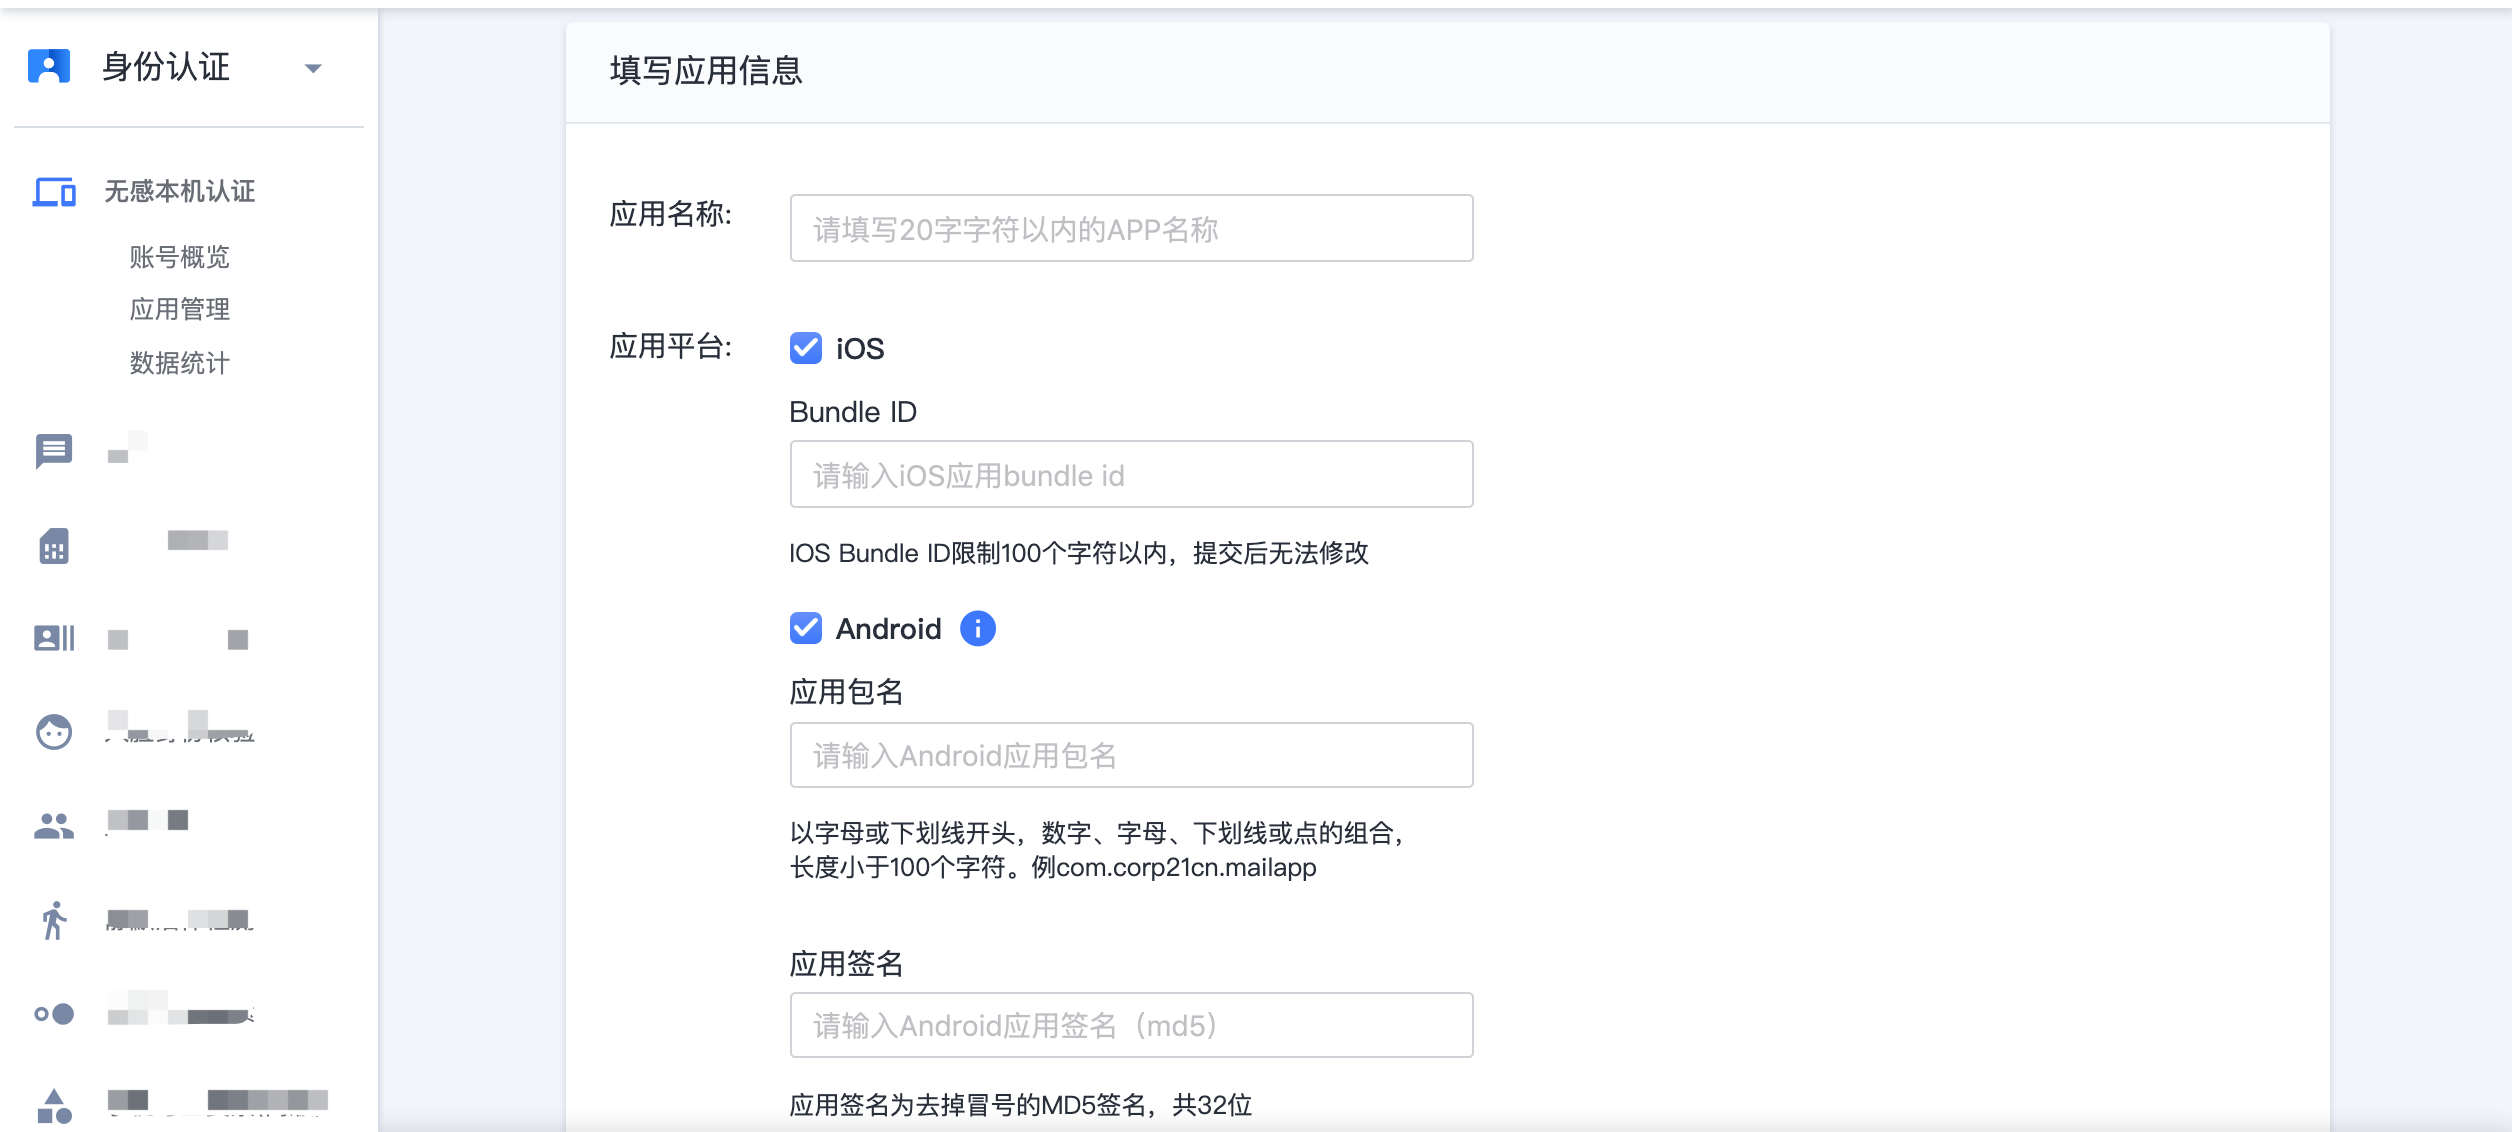Open the 账号概览 menu item
The image size is (2512, 1132).
click(x=180, y=257)
